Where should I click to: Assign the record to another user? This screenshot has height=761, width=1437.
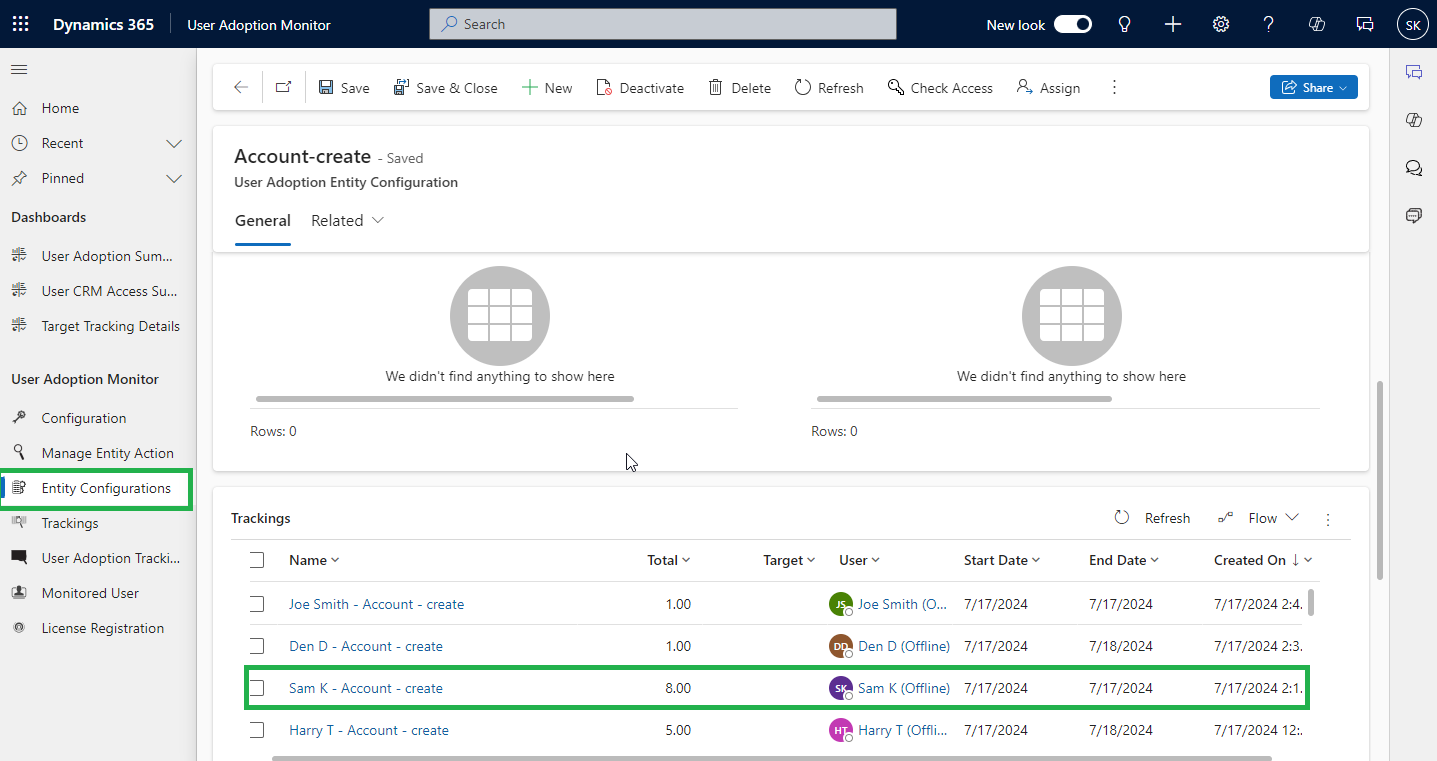1048,88
